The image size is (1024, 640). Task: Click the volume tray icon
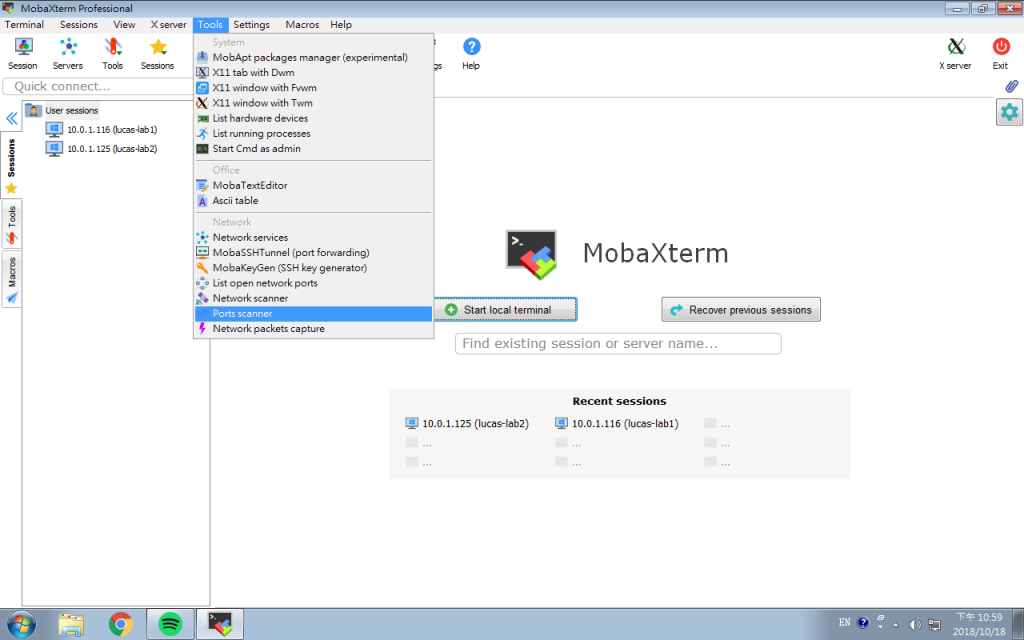(x=914, y=624)
